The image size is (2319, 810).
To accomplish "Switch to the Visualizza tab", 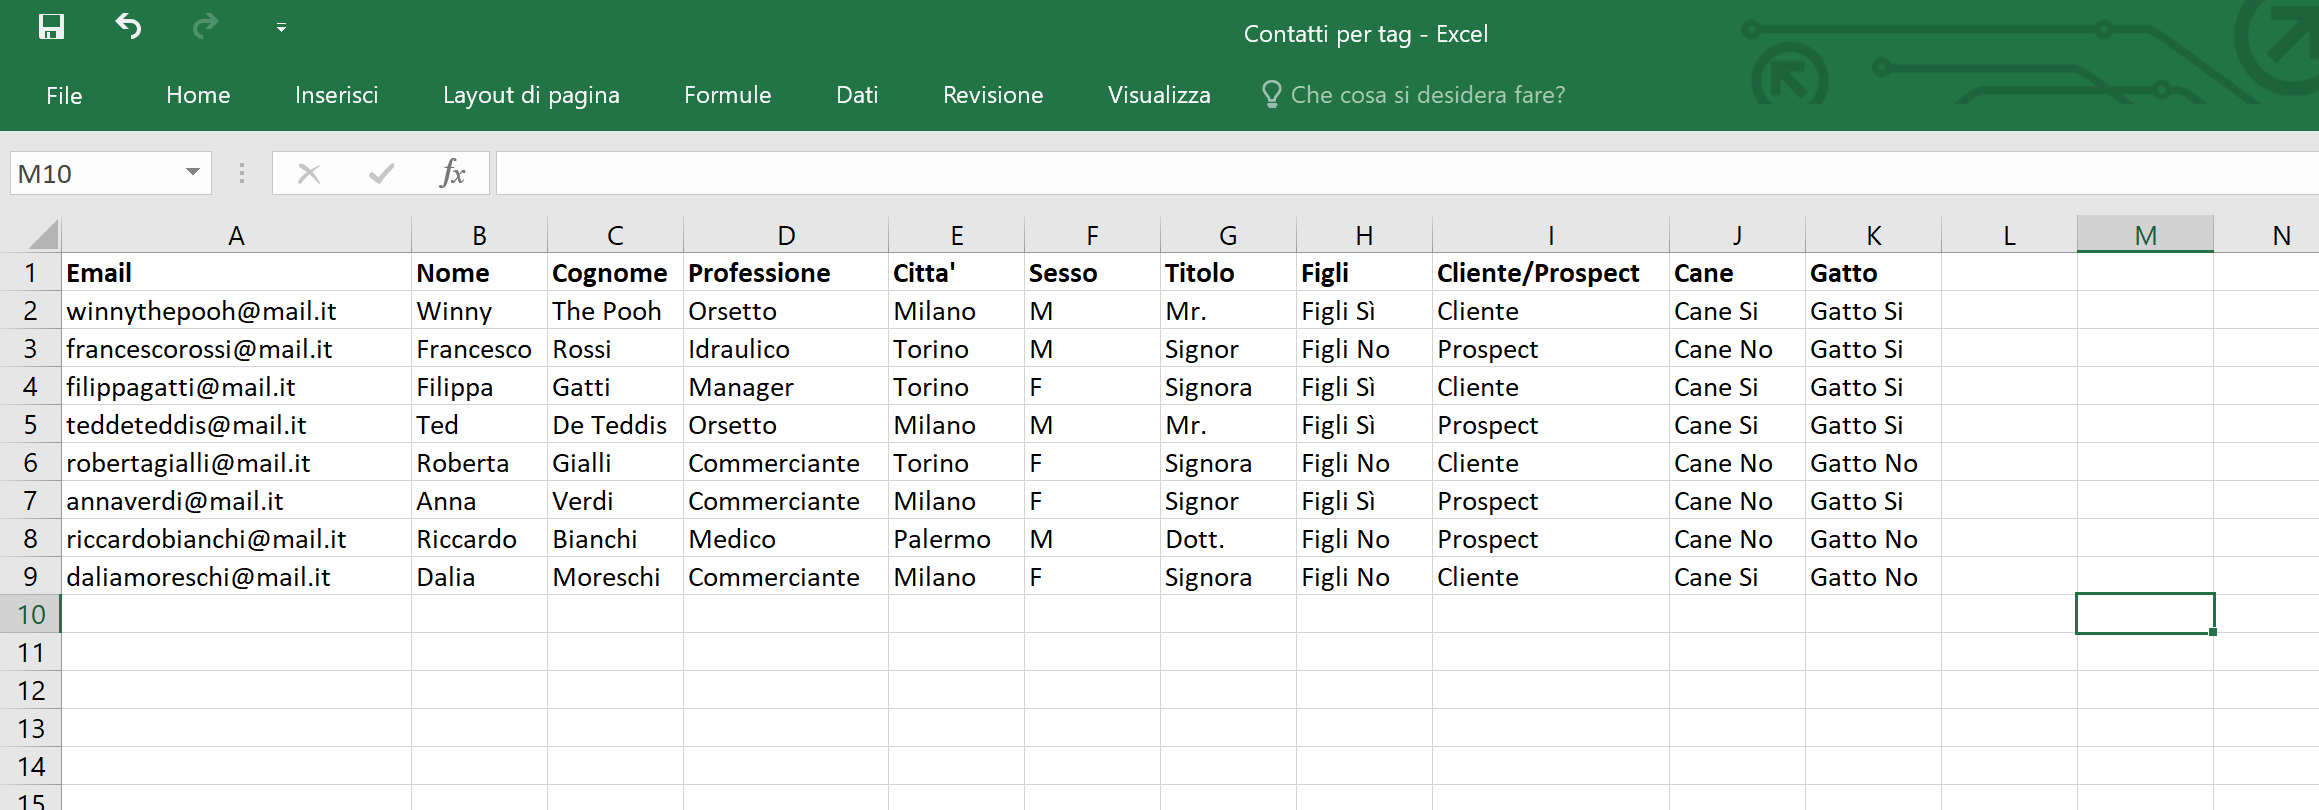I will [1159, 95].
